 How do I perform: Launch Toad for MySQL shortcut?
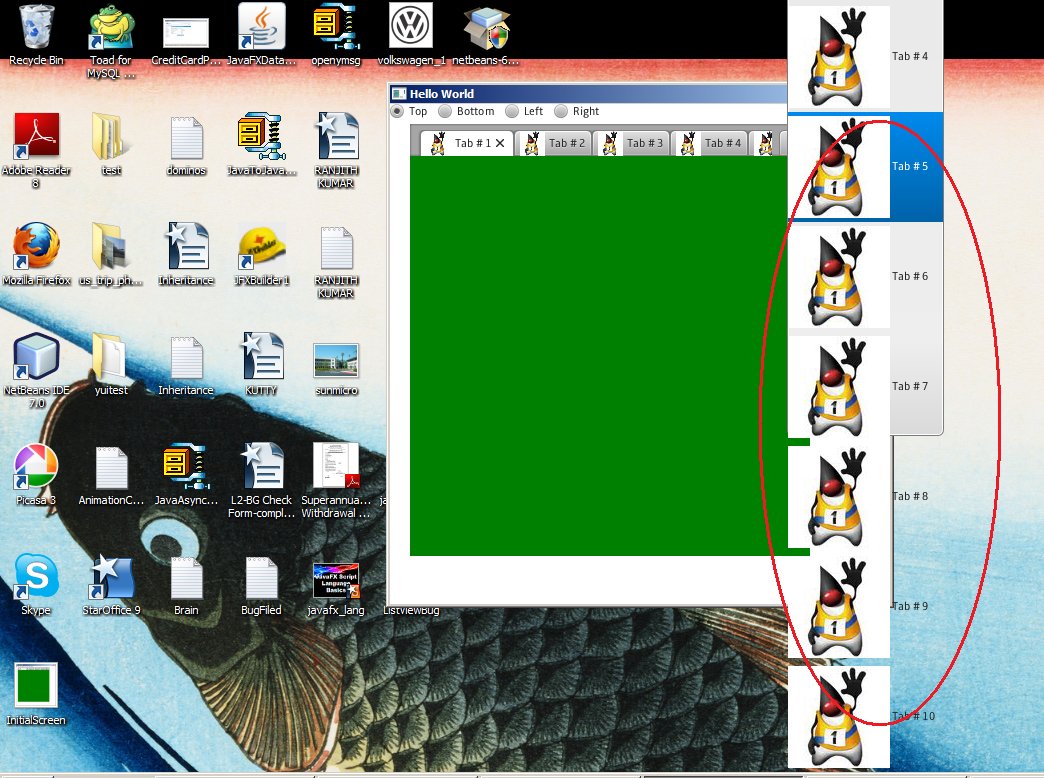[x=111, y=28]
